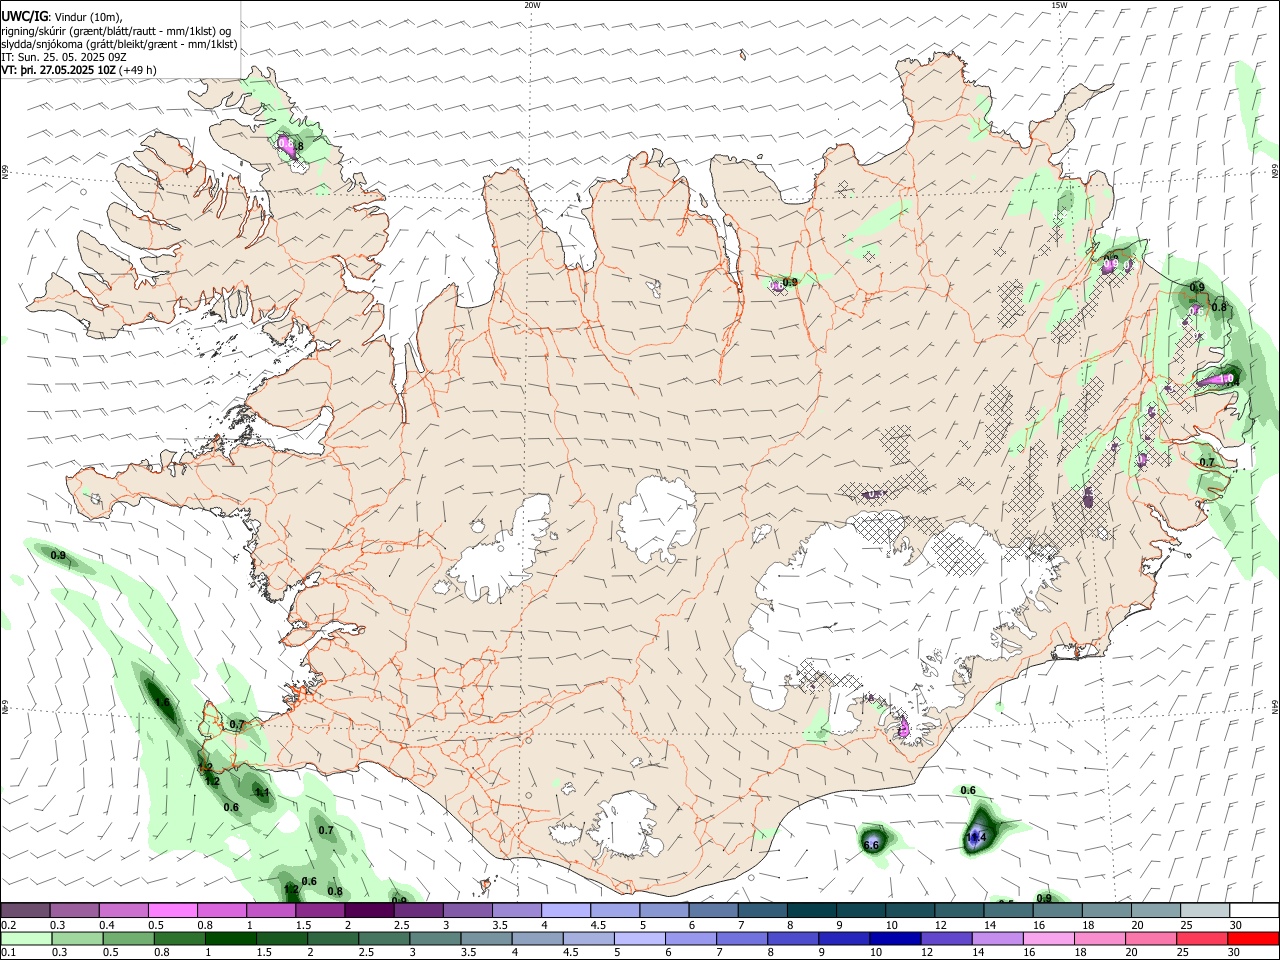Pick the dark teal upper swatch labeled 8
Screen dimensions: 1280x960
pos(812,910)
